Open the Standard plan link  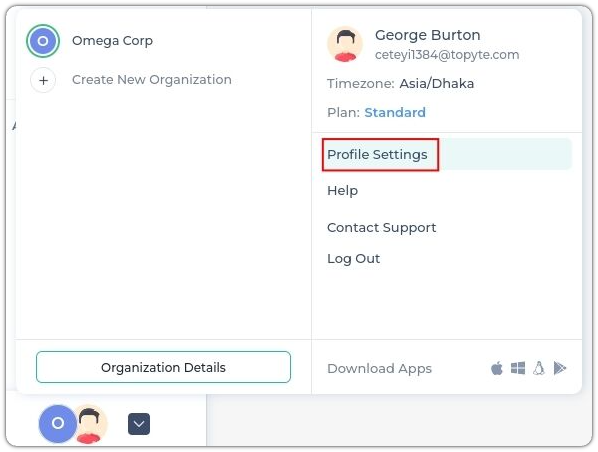(x=395, y=113)
